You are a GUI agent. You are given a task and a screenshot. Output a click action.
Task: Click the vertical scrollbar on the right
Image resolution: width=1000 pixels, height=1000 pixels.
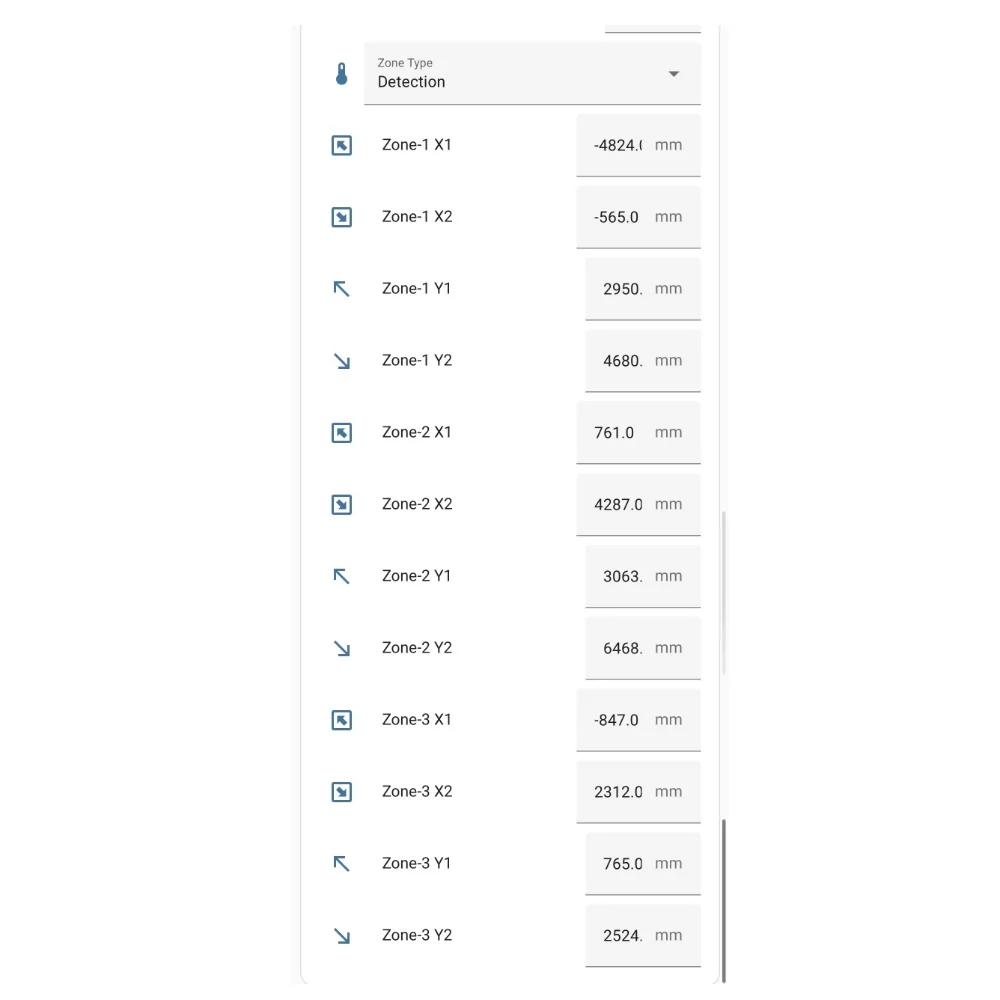[723, 900]
